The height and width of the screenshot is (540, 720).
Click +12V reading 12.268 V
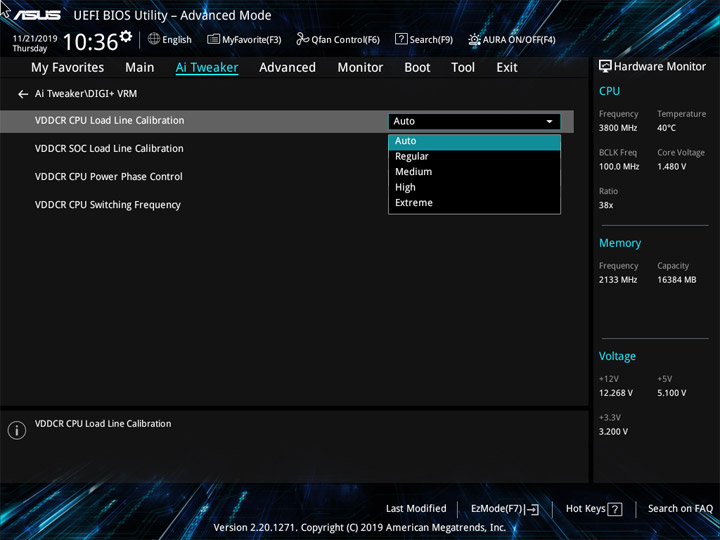click(616, 393)
